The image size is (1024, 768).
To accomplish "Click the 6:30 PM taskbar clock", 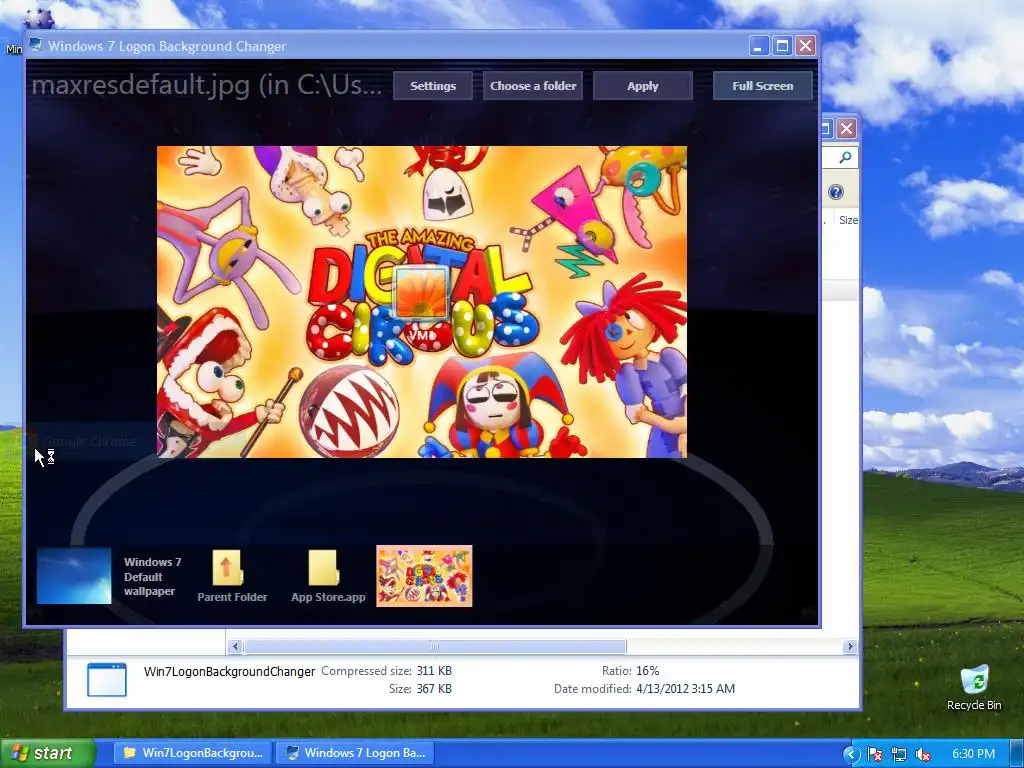I will click(x=974, y=754).
